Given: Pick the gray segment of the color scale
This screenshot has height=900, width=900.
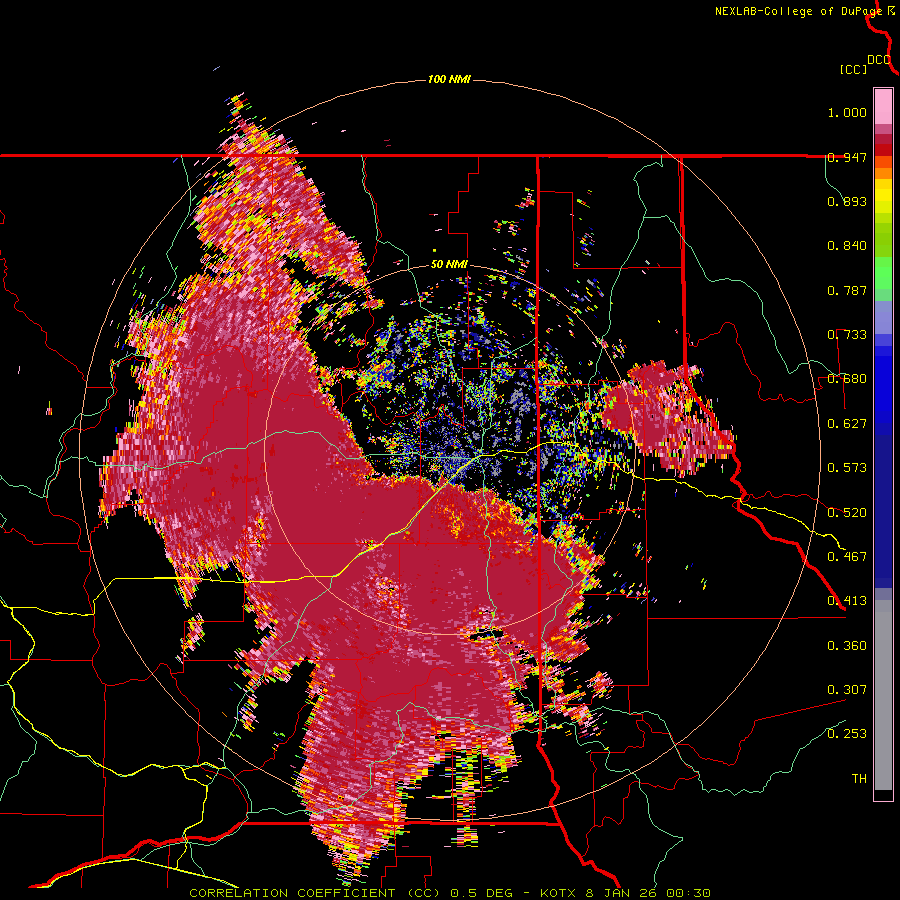Looking at the screenshot, I should tap(883, 695).
